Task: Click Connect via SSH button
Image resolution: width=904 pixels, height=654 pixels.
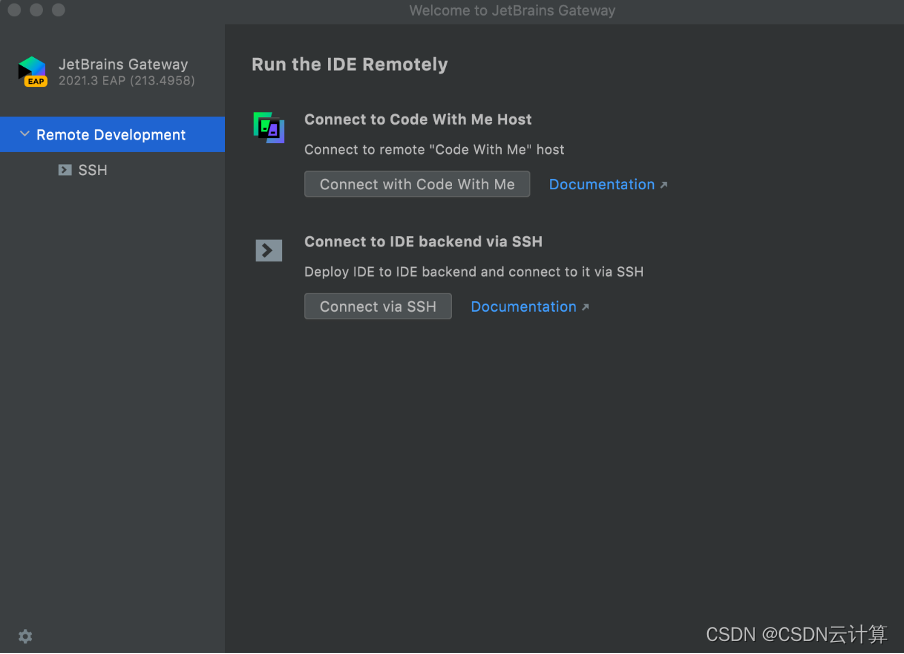Action: click(378, 306)
